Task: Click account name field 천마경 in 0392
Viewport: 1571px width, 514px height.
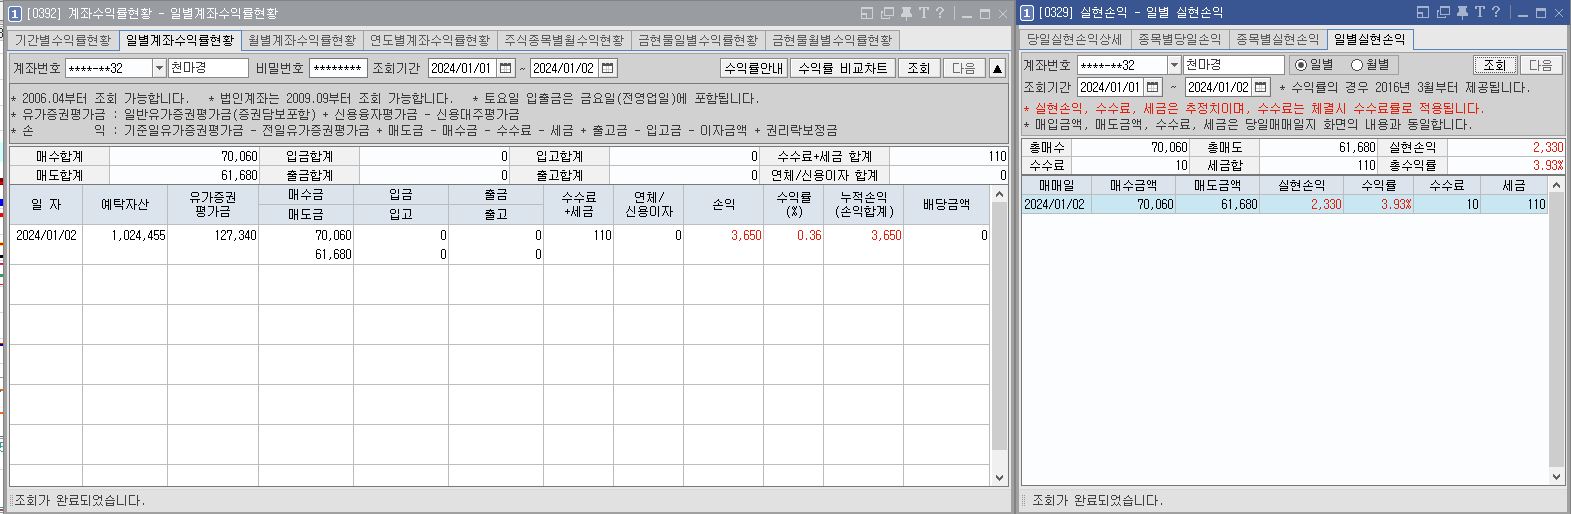Action: point(208,68)
